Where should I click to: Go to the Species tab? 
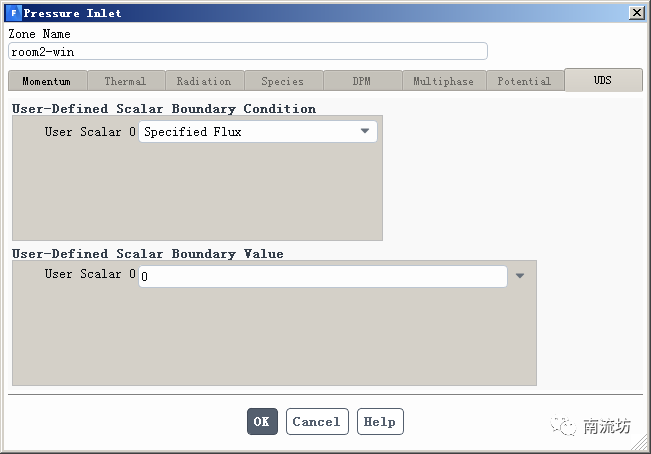pyautogui.click(x=282, y=81)
